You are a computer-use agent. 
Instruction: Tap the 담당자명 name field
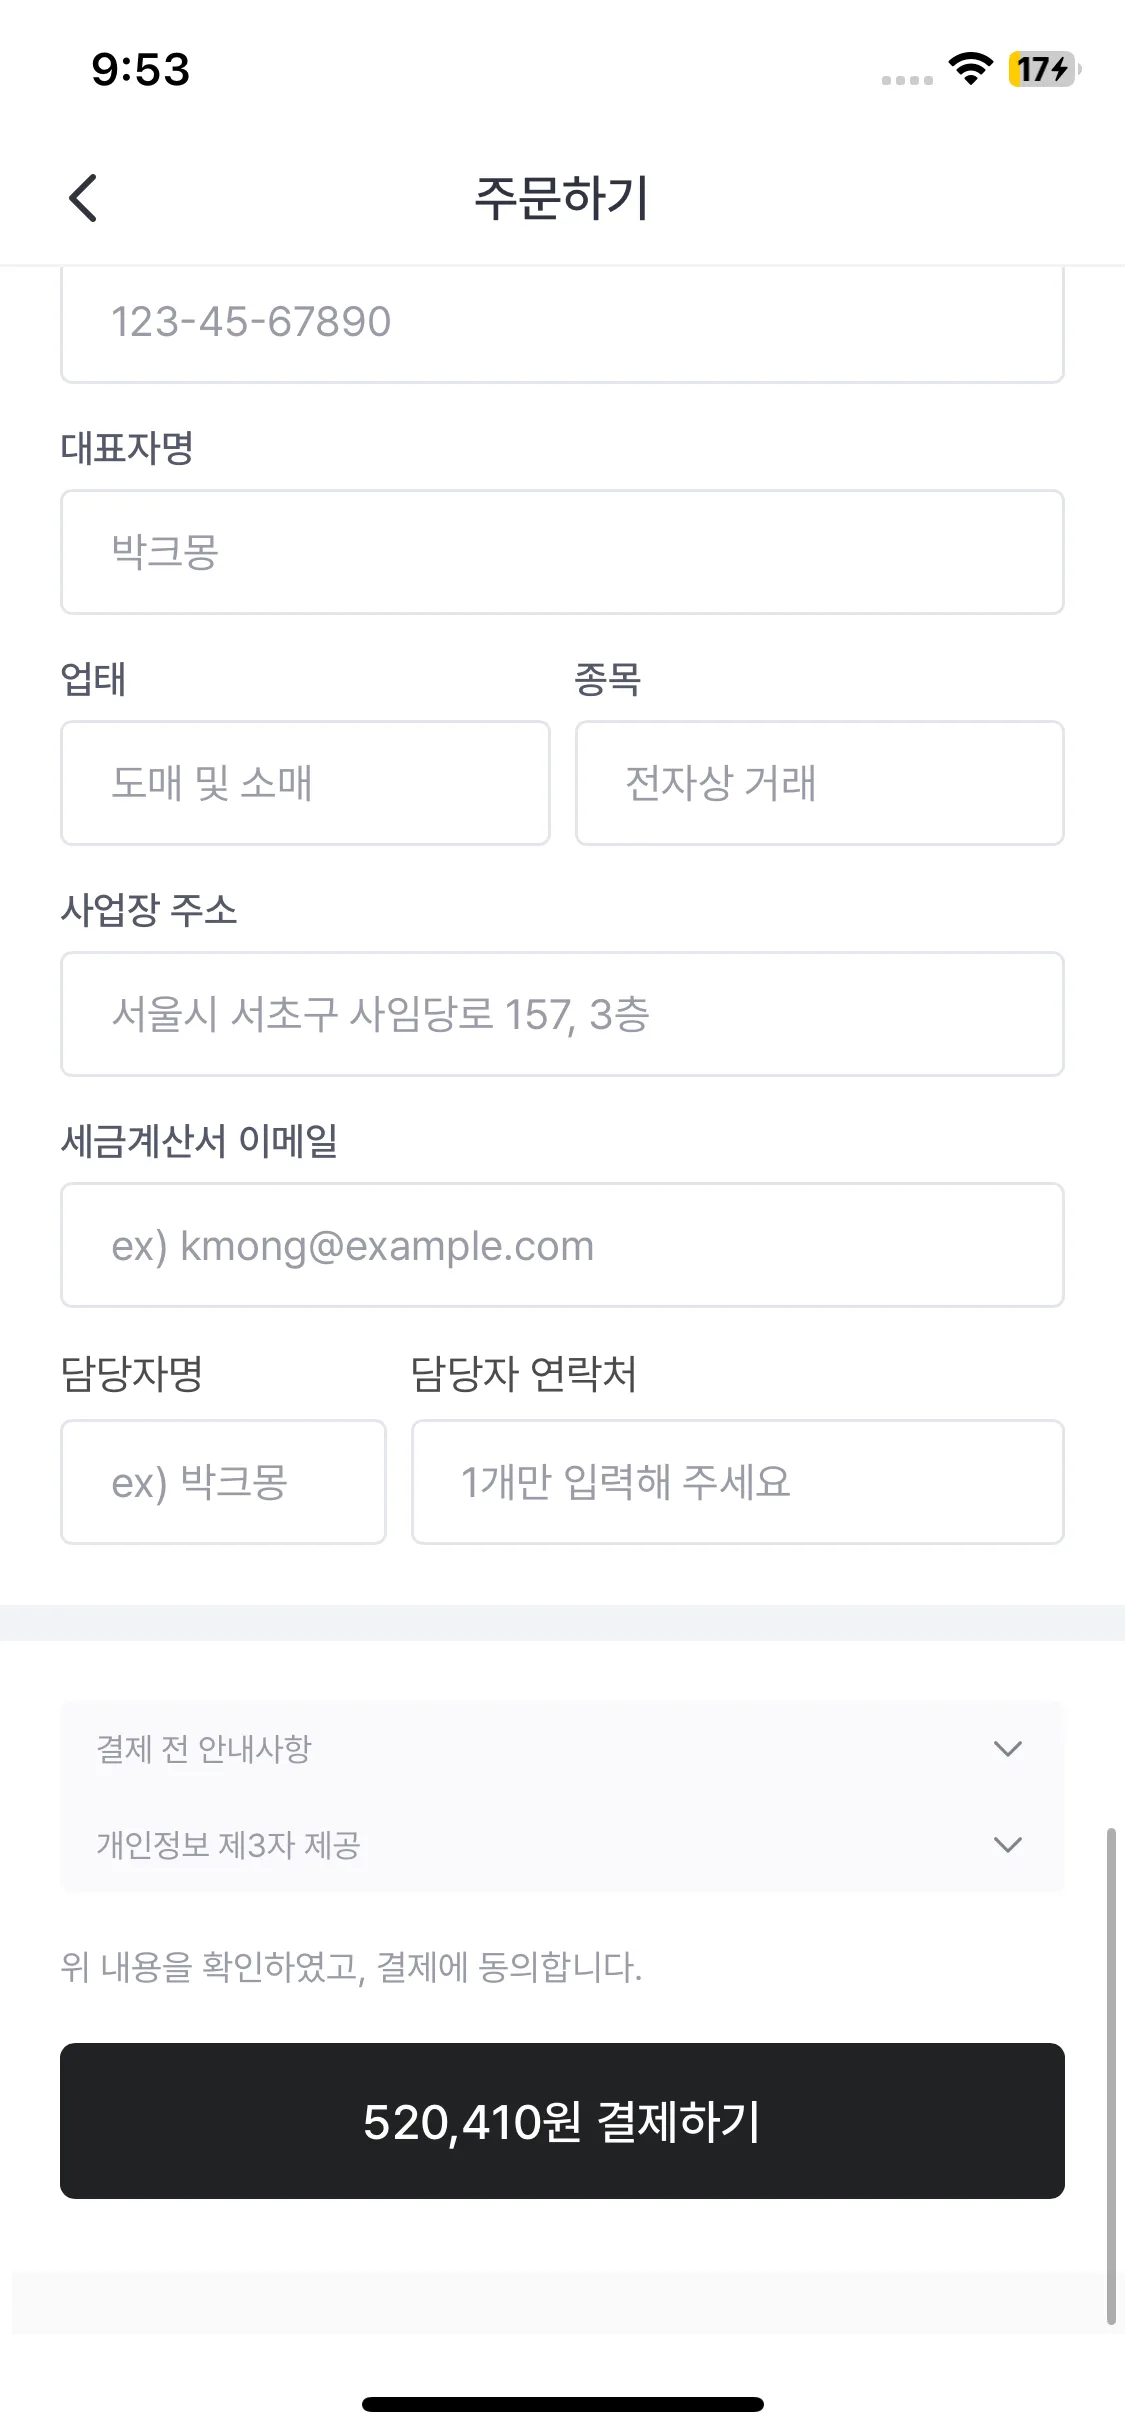click(x=224, y=1482)
